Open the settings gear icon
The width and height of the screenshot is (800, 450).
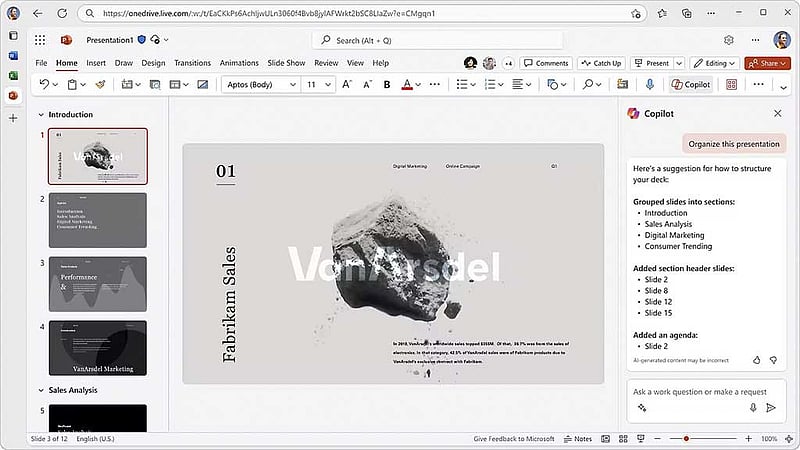click(729, 40)
